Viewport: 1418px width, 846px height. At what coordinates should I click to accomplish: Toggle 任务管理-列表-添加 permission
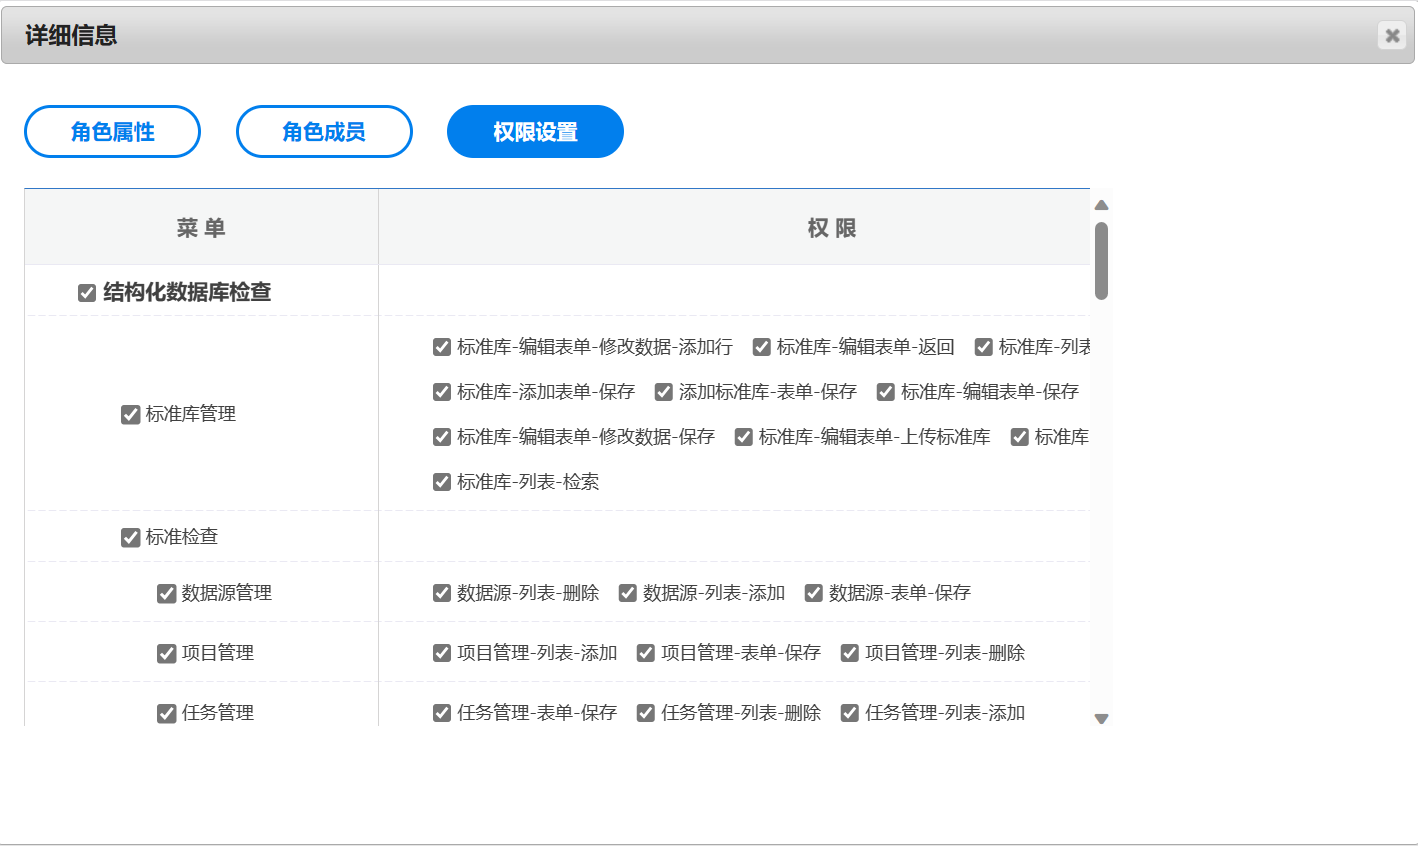click(850, 713)
